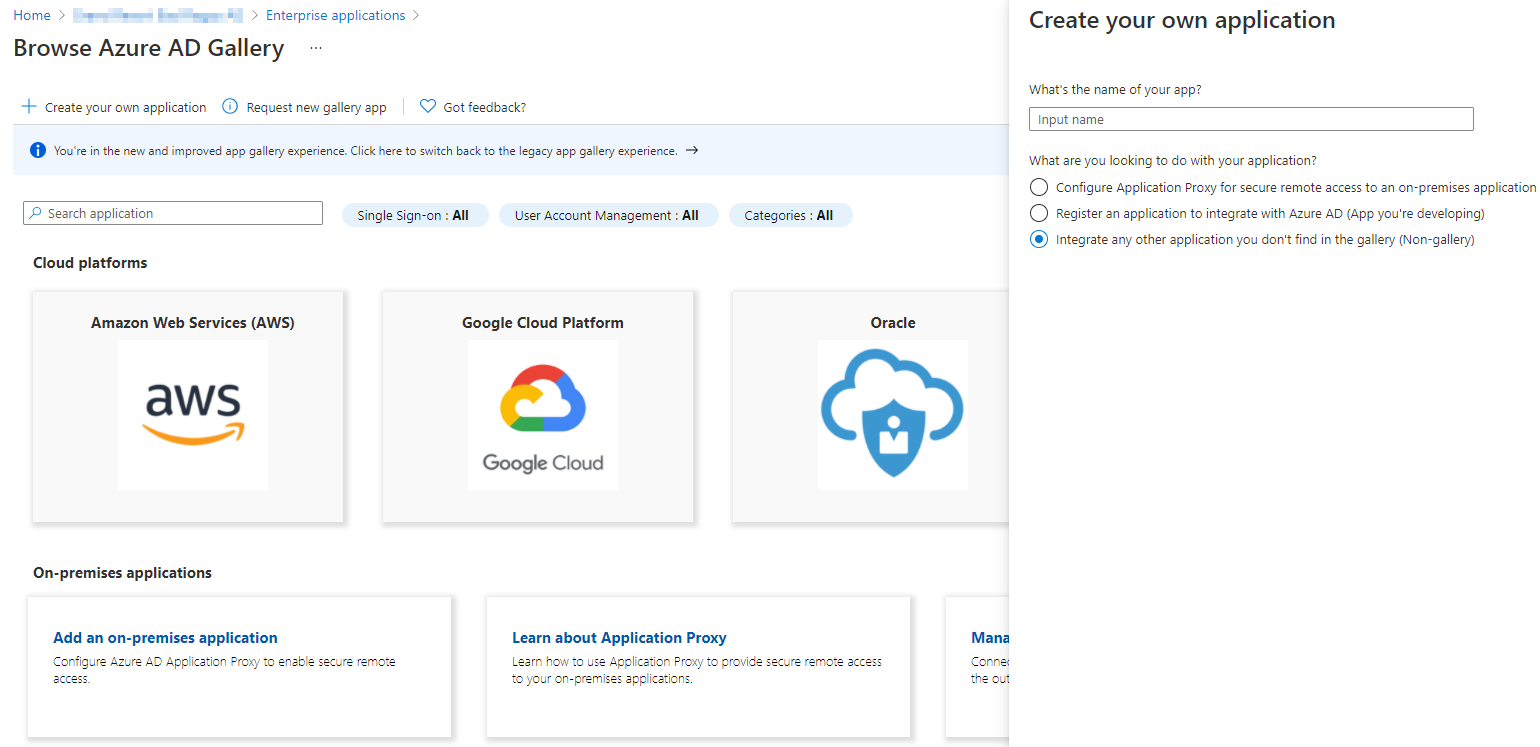
Task: Open Add an on-premises application
Action: point(165,637)
